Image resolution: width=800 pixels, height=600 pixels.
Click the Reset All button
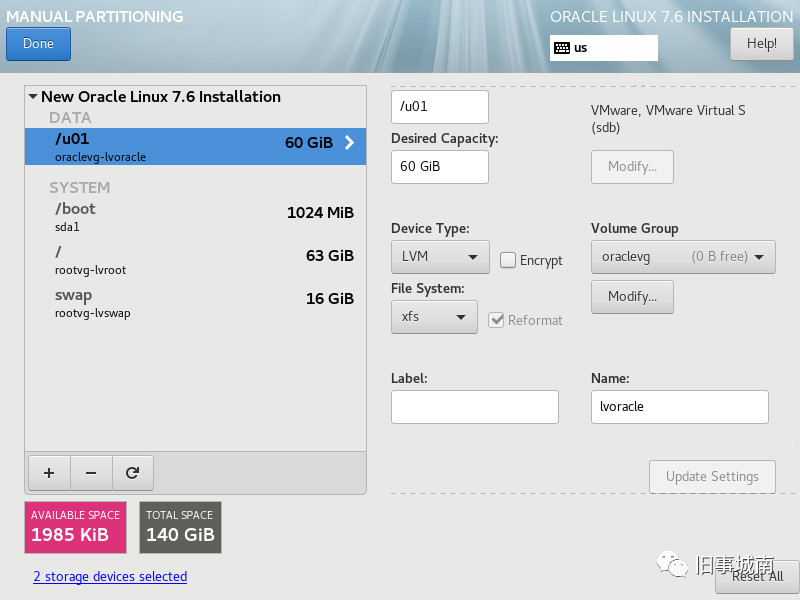(x=757, y=577)
